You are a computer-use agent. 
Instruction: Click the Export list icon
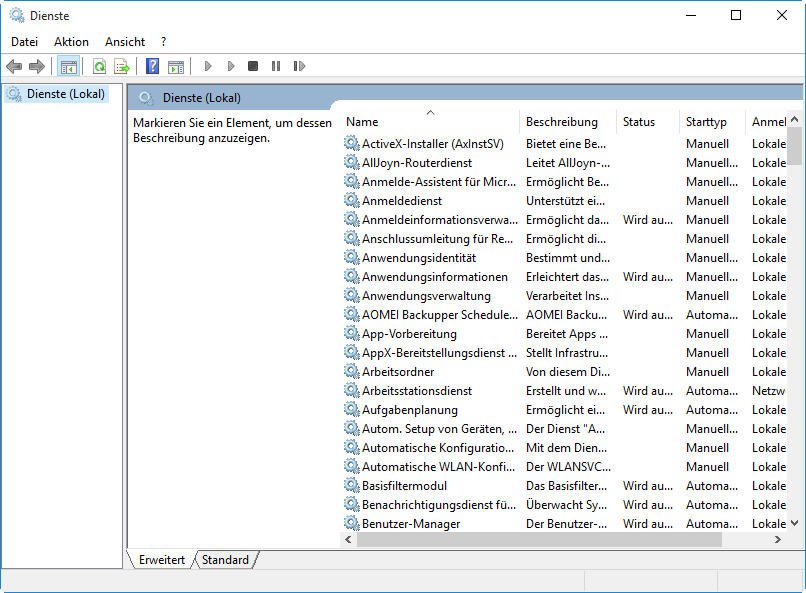(122, 66)
